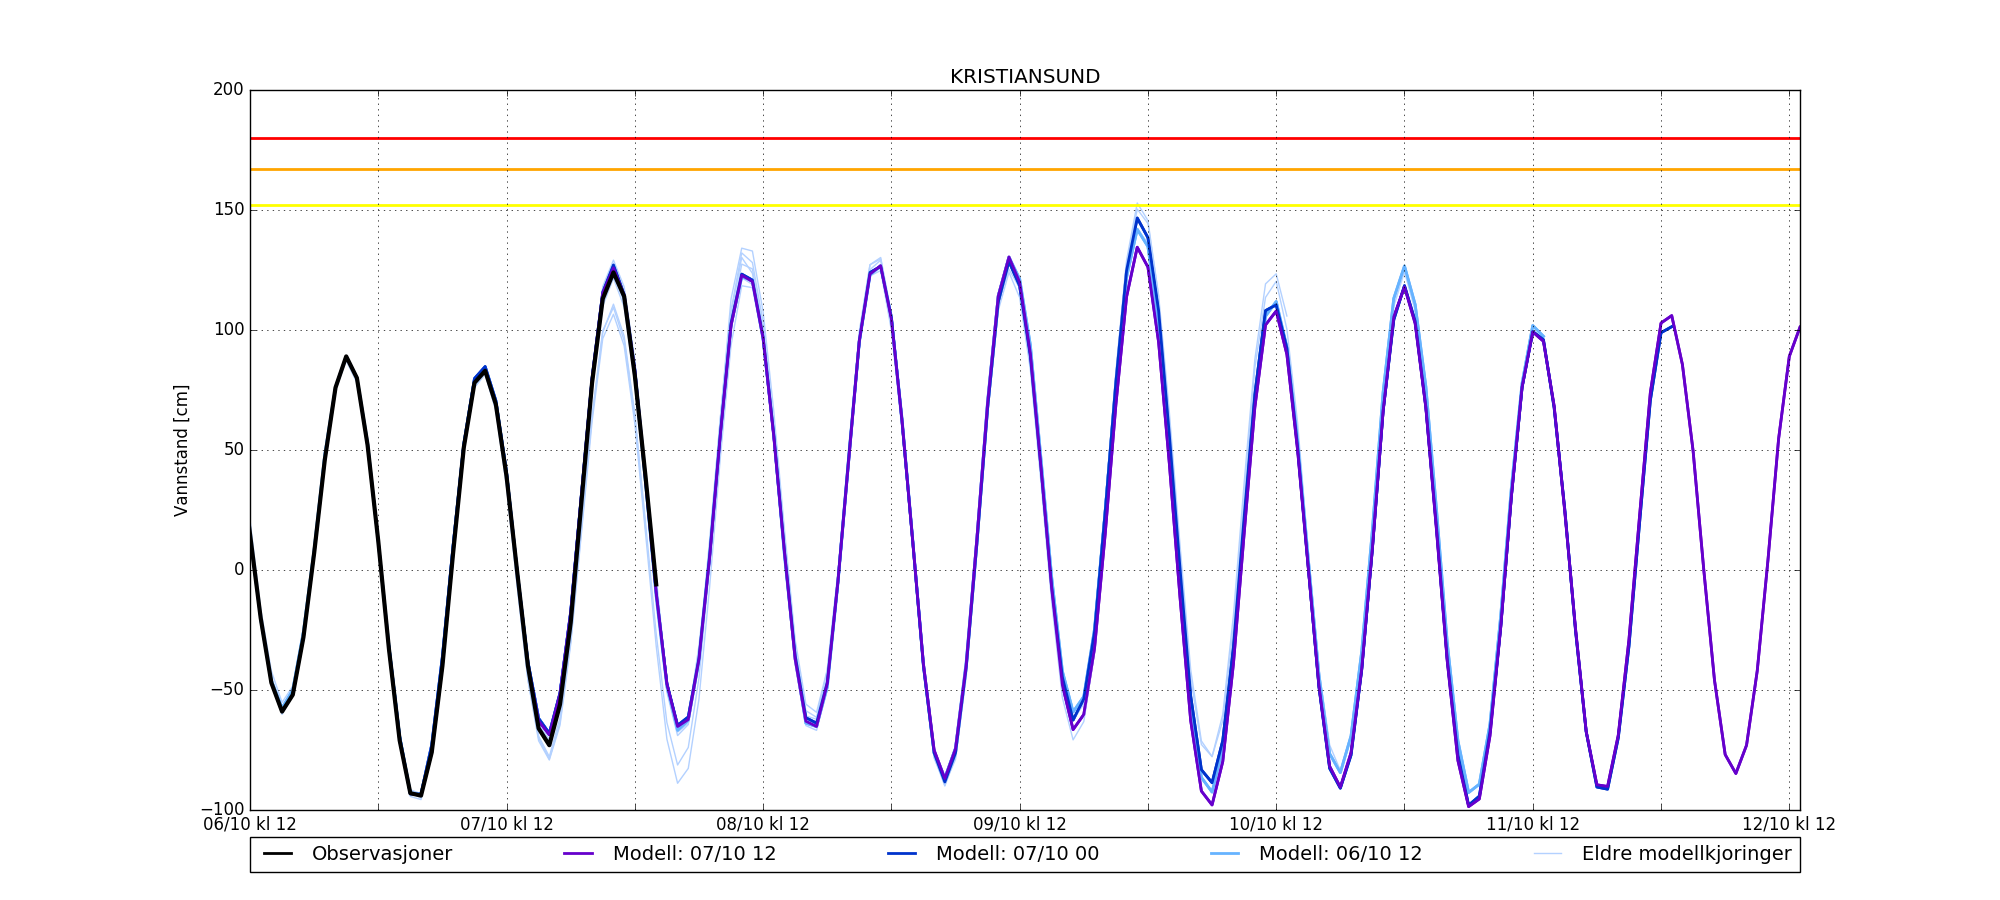The height and width of the screenshot is (900, 2000).
Task: Click the black Observasjoner legend line sample
Action: coord(278,854)
